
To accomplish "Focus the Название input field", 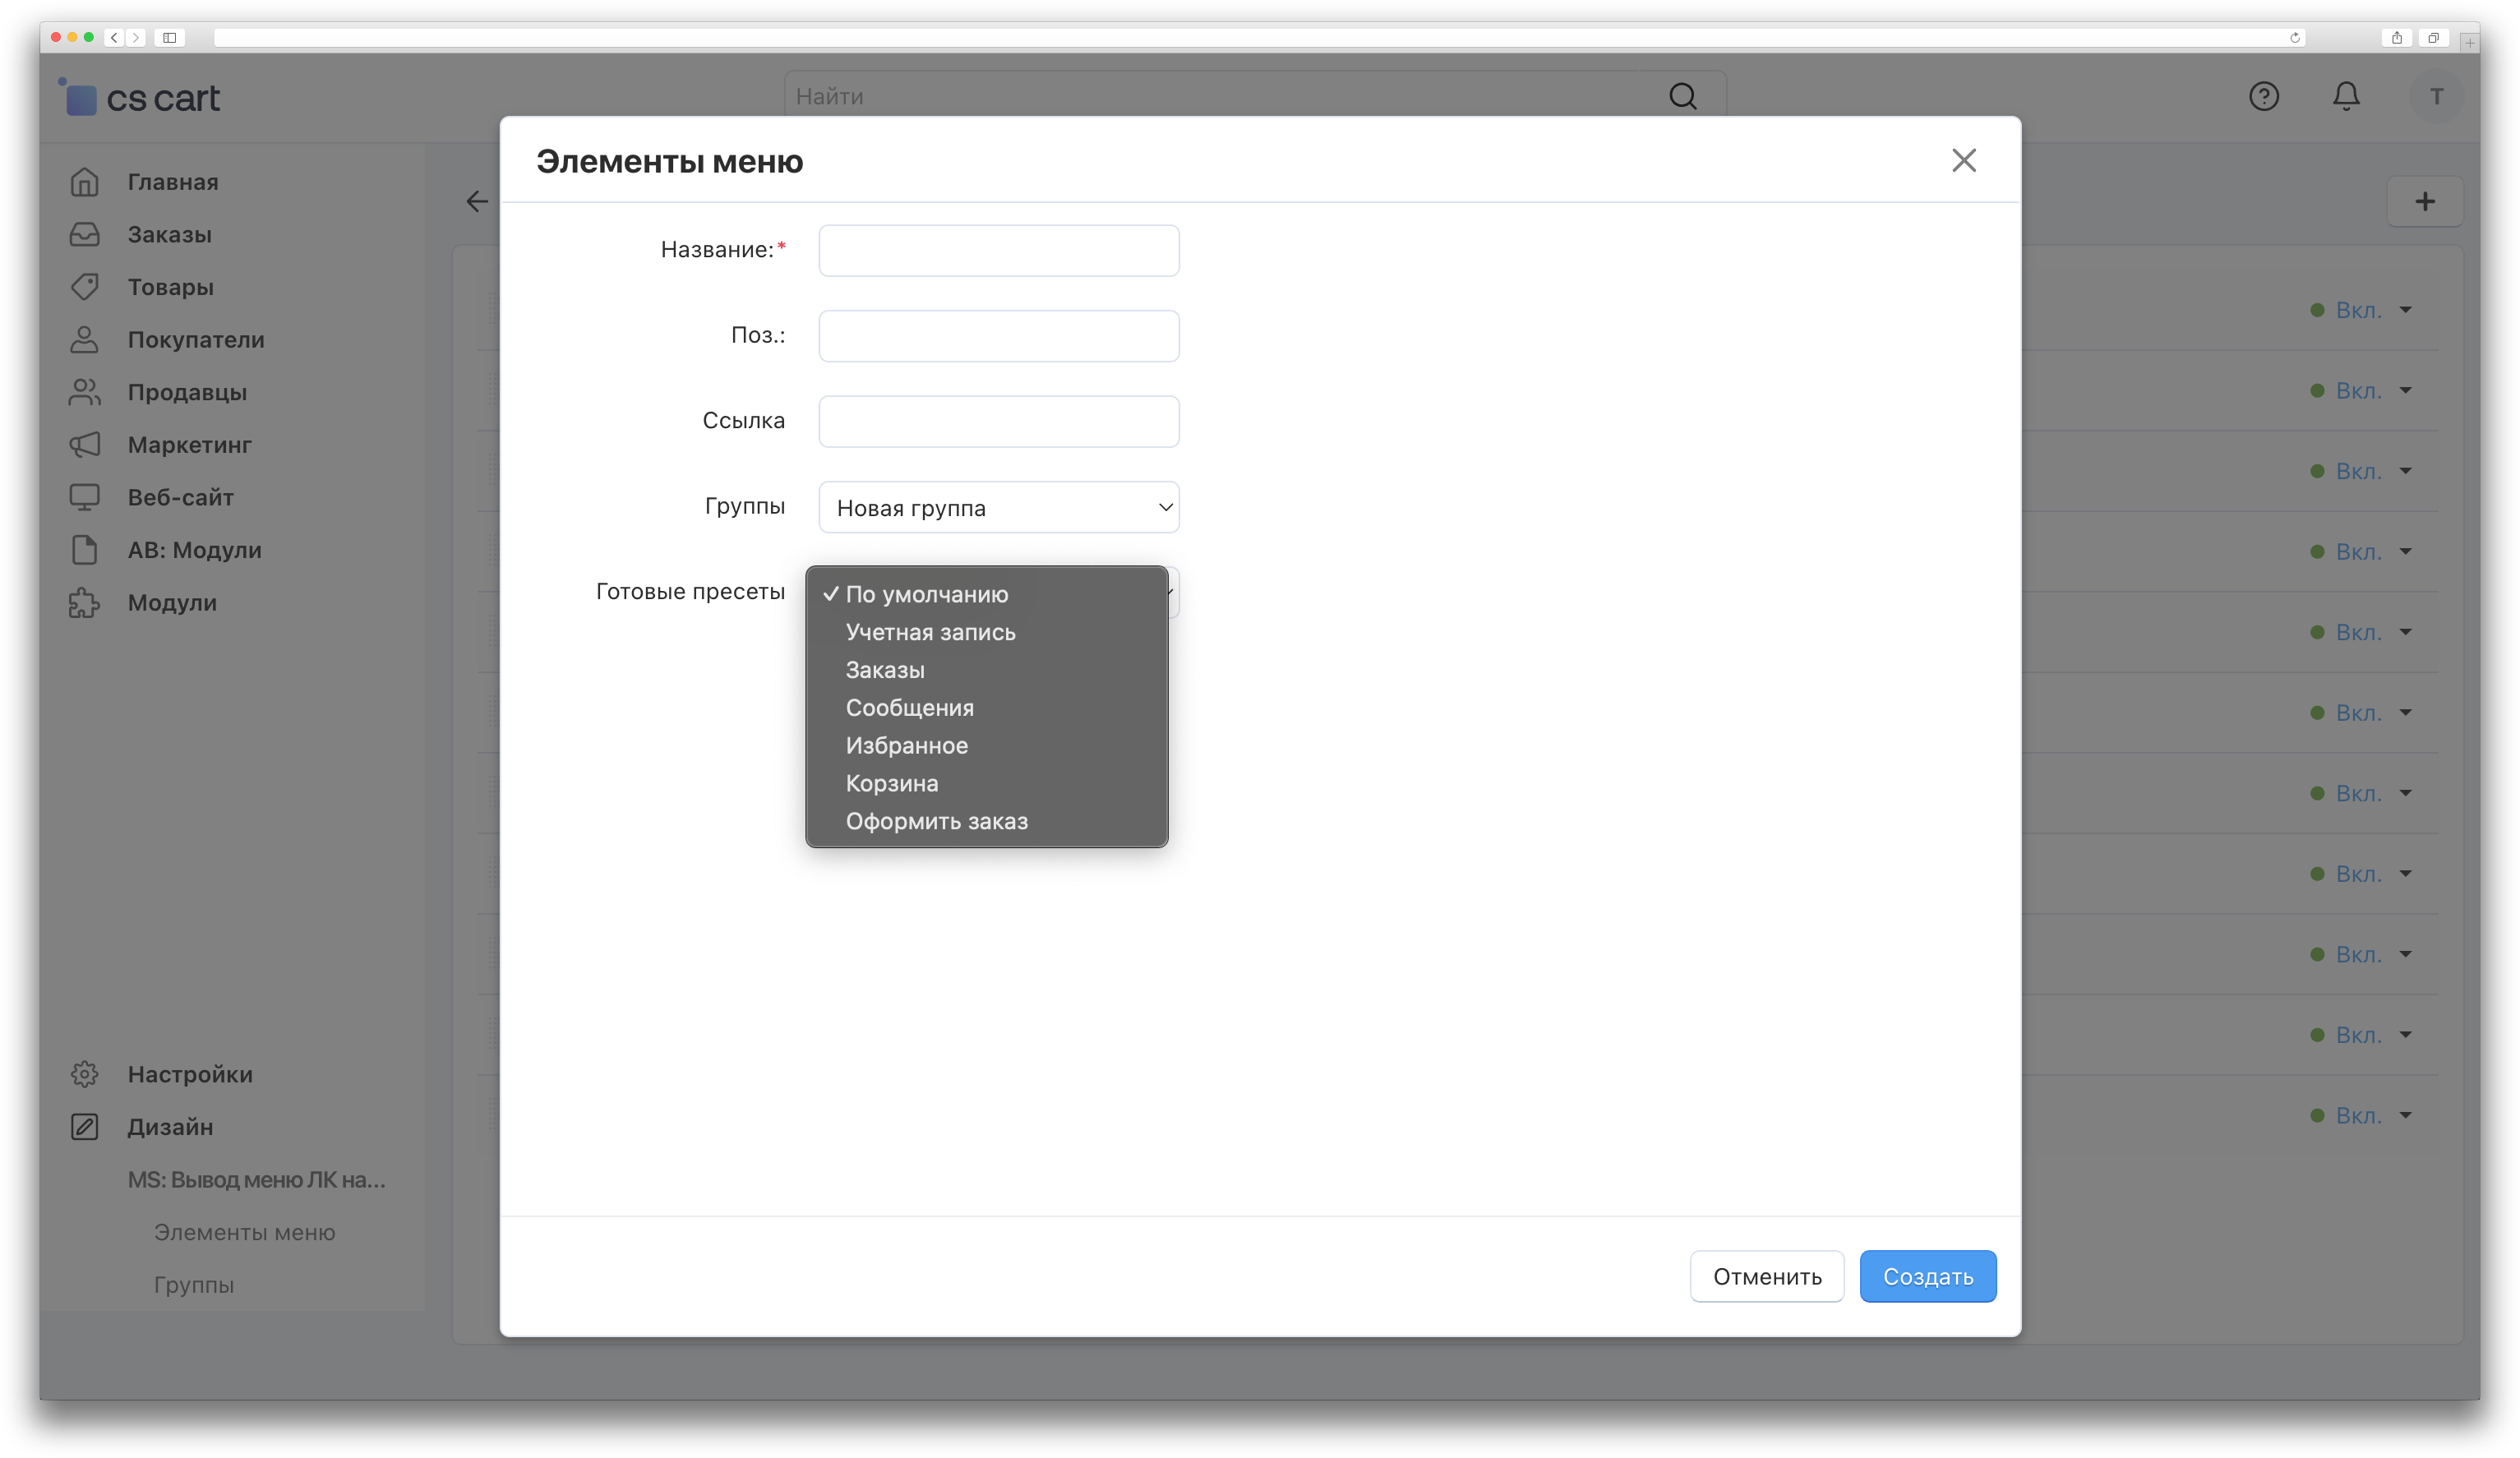I will 998,251.
